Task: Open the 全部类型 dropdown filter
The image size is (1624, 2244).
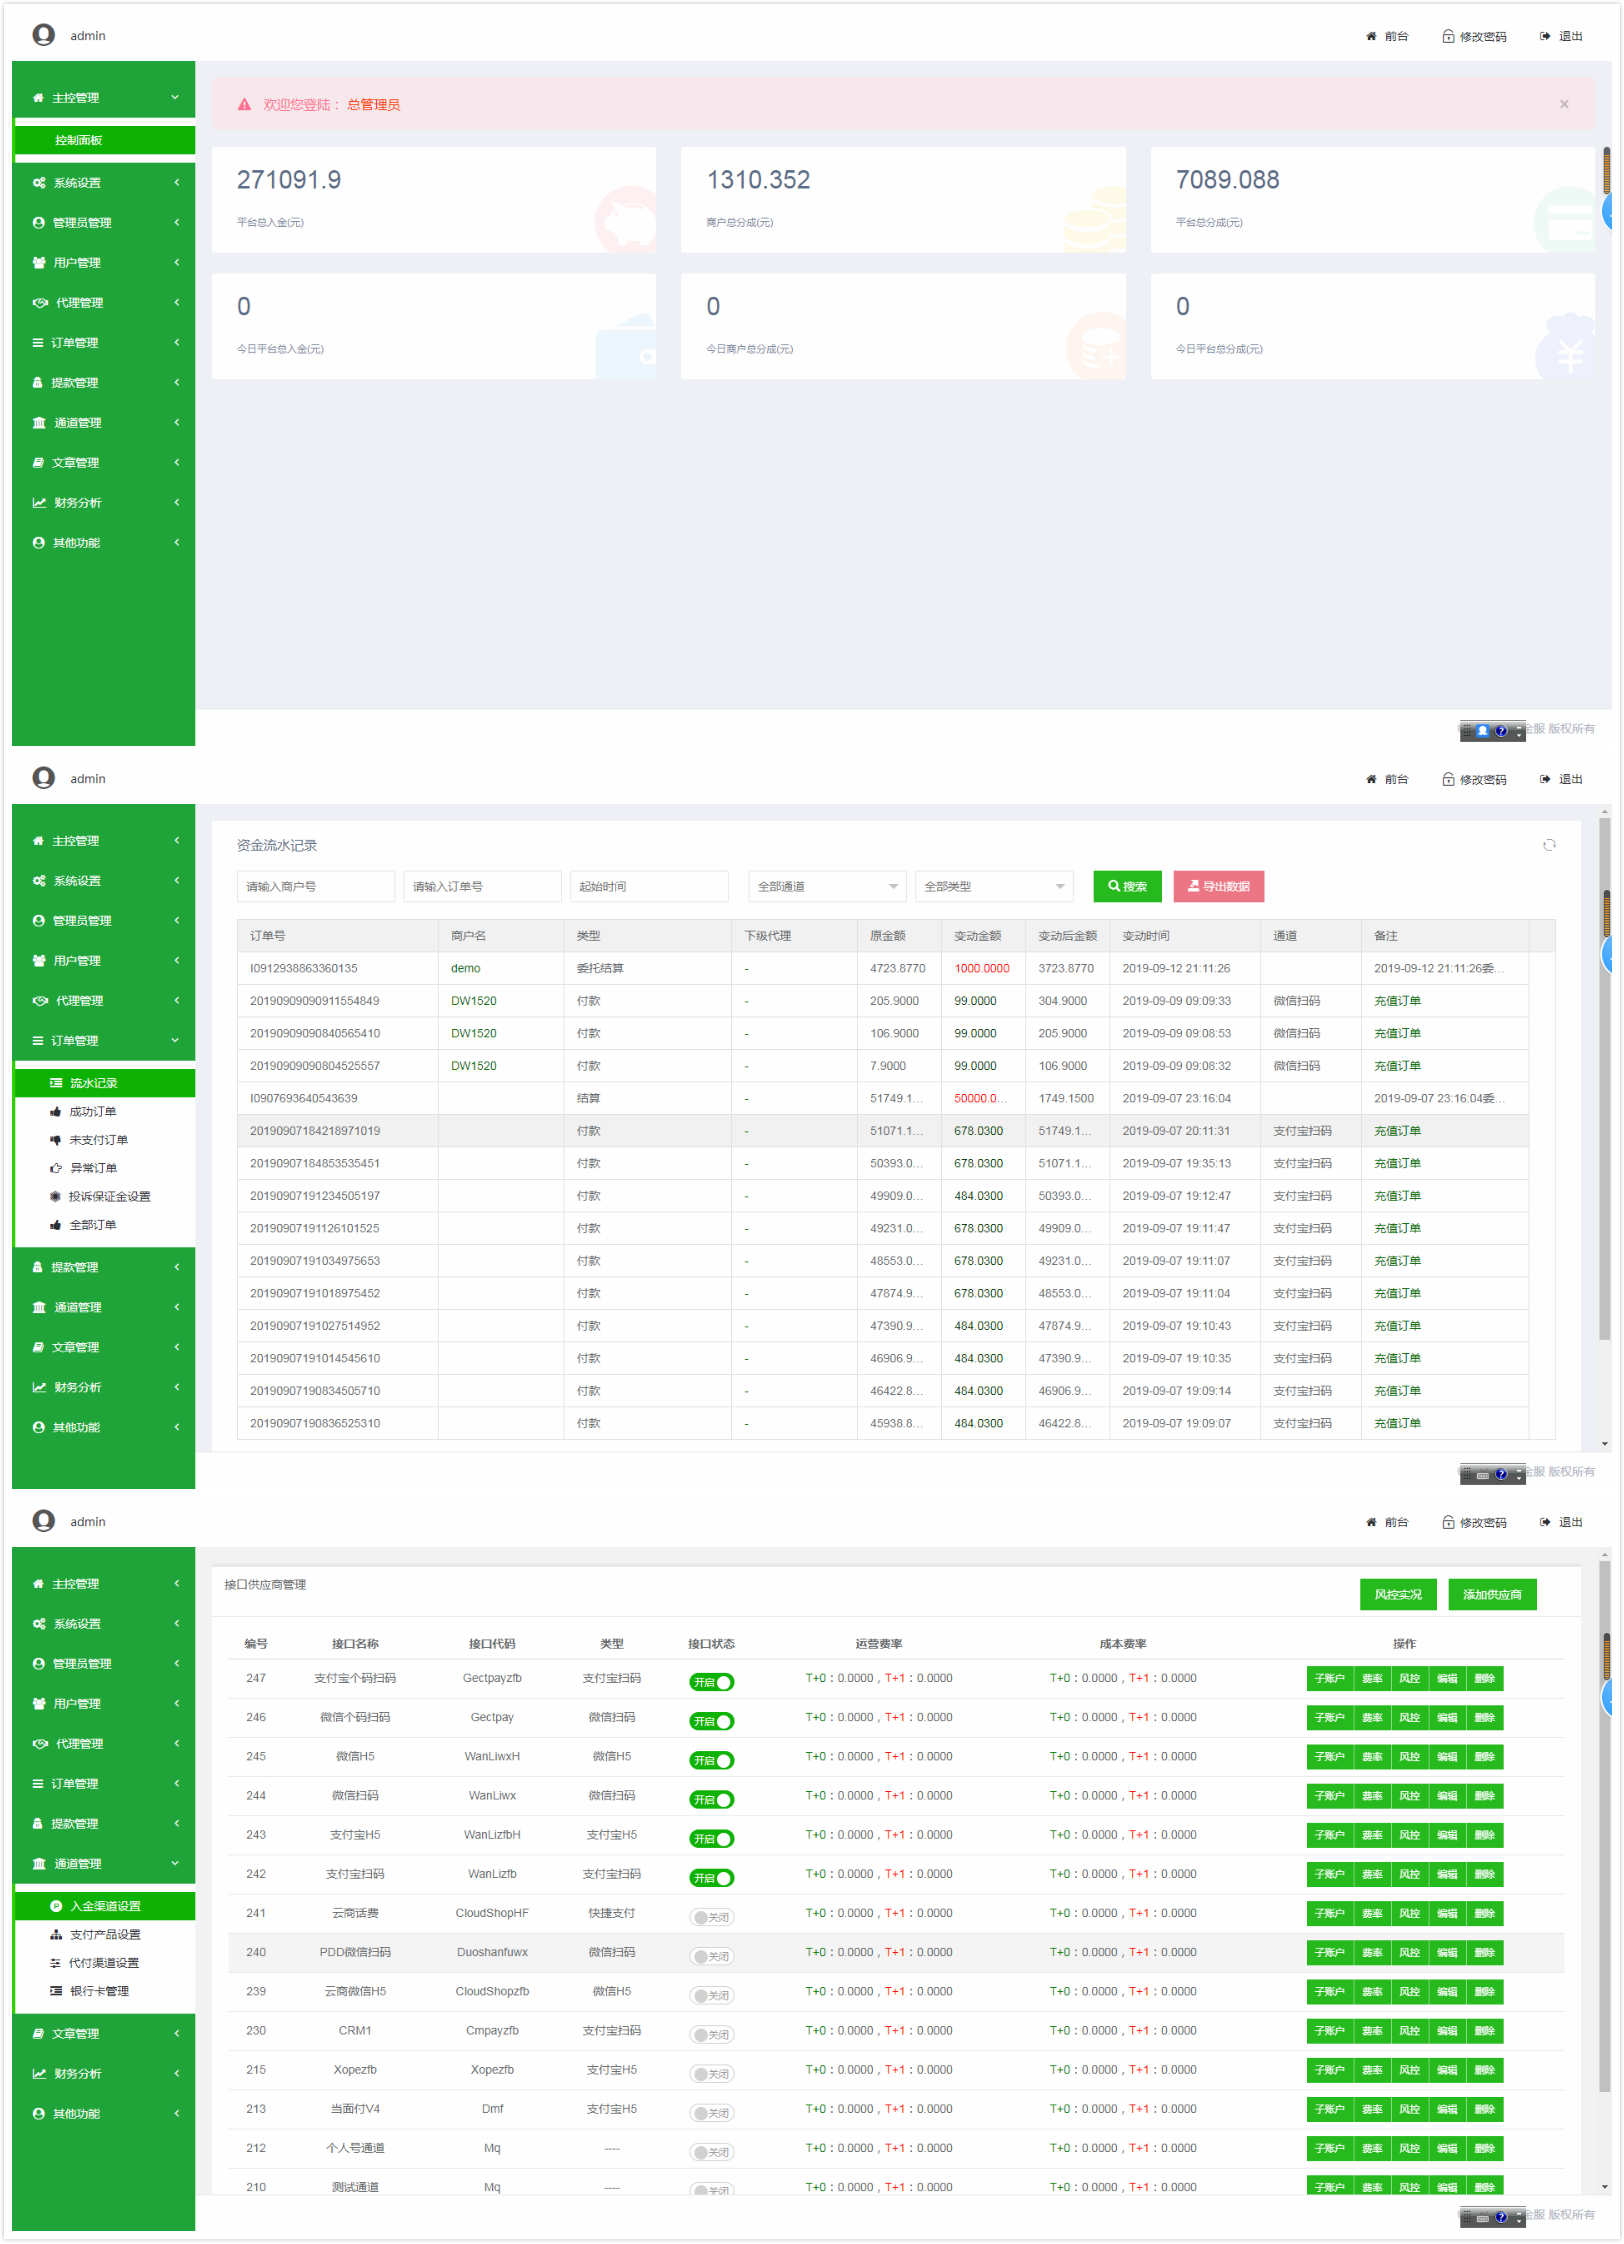Action: (994, 886)
